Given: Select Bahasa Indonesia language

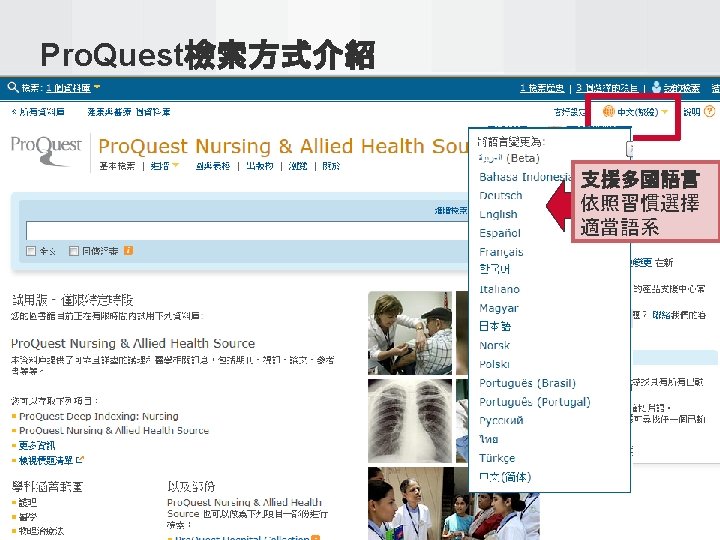Looking at the screenshot, I should coord(524,177).
